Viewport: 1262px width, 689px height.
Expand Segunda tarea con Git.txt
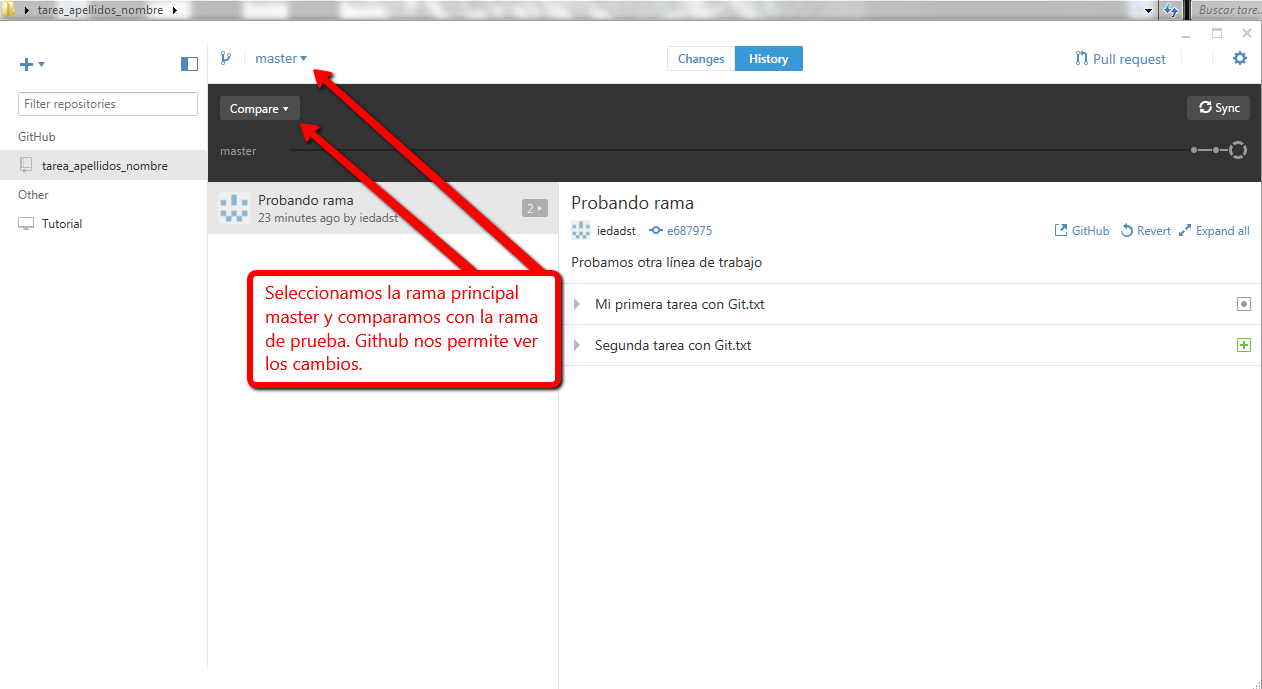(x=577, y=345)
